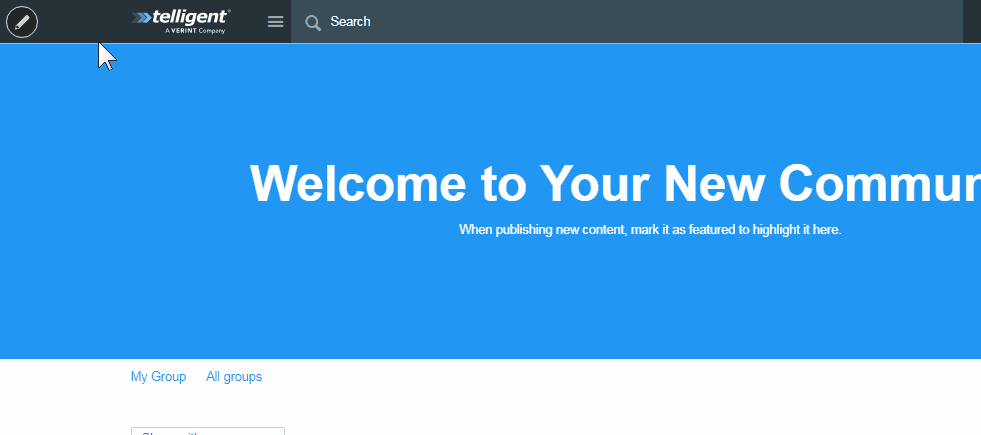Open the hamburger navigation menu
The height and width of the screenshot is (435, 981).
point(275,22)
